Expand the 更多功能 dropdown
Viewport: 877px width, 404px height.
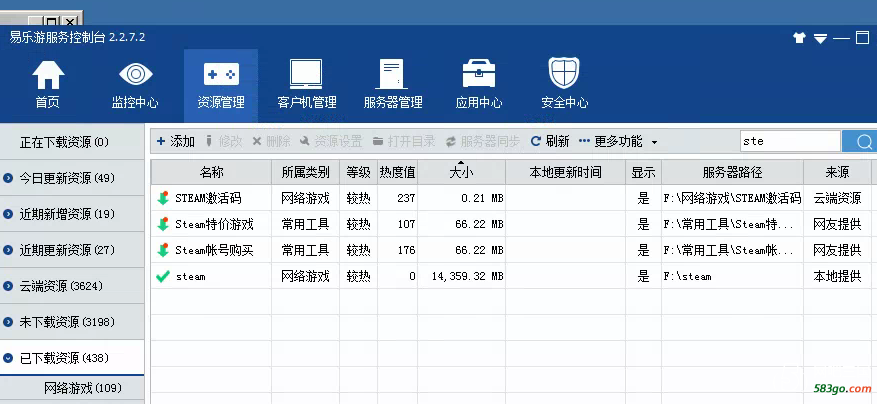[618, 141]
